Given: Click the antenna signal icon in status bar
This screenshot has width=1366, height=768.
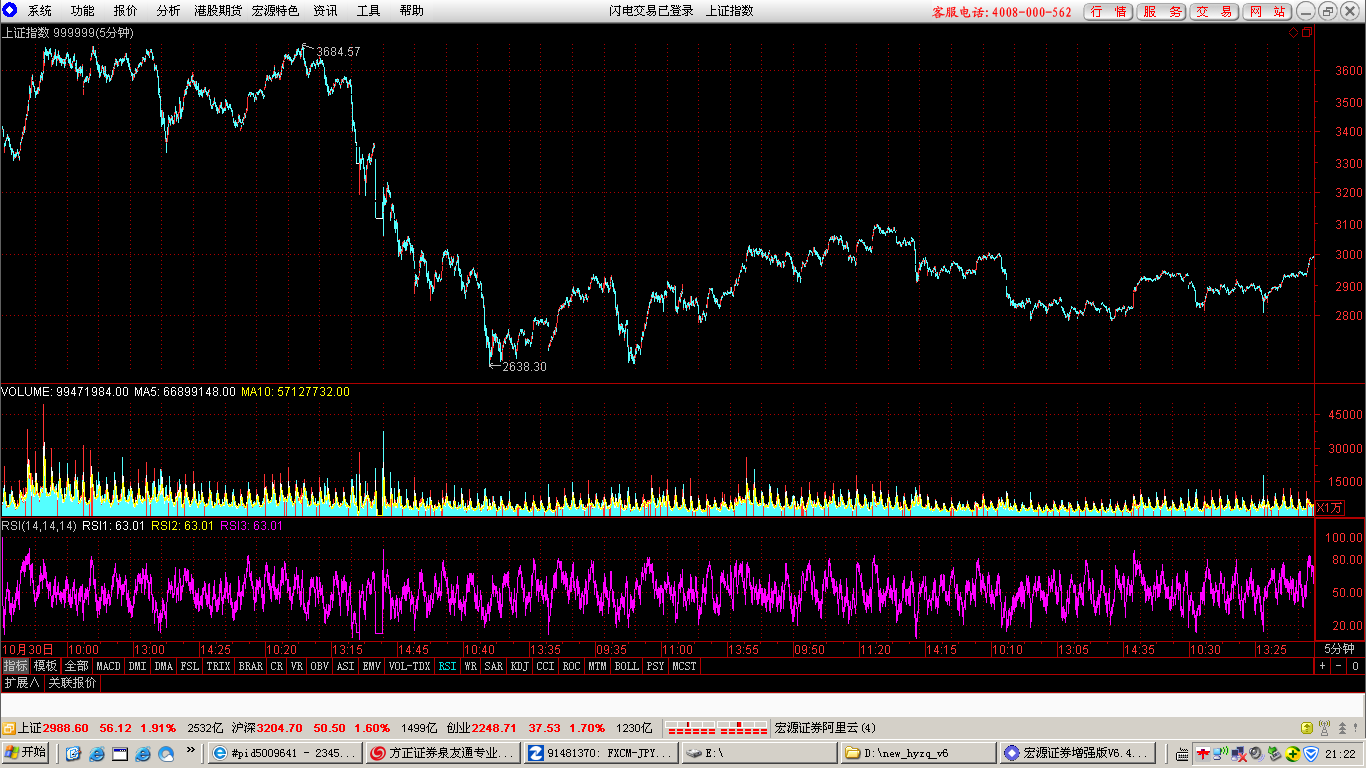Looking at the screenshot, I should click(x=1325, y=728).
